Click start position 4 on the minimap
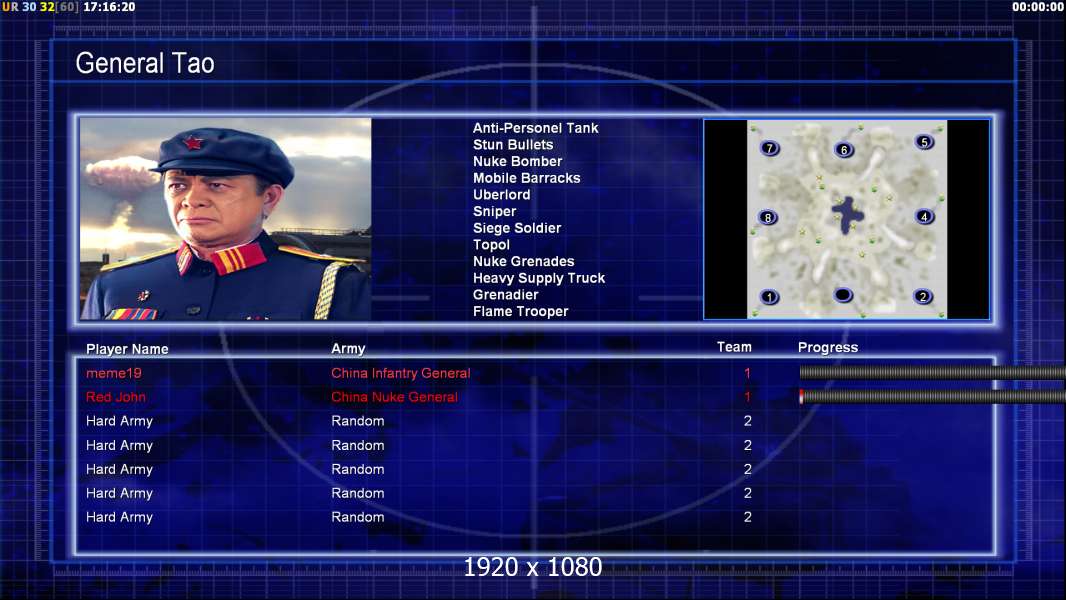The width and height of the screenshot is (1066, 600). (x=924, y=217)
